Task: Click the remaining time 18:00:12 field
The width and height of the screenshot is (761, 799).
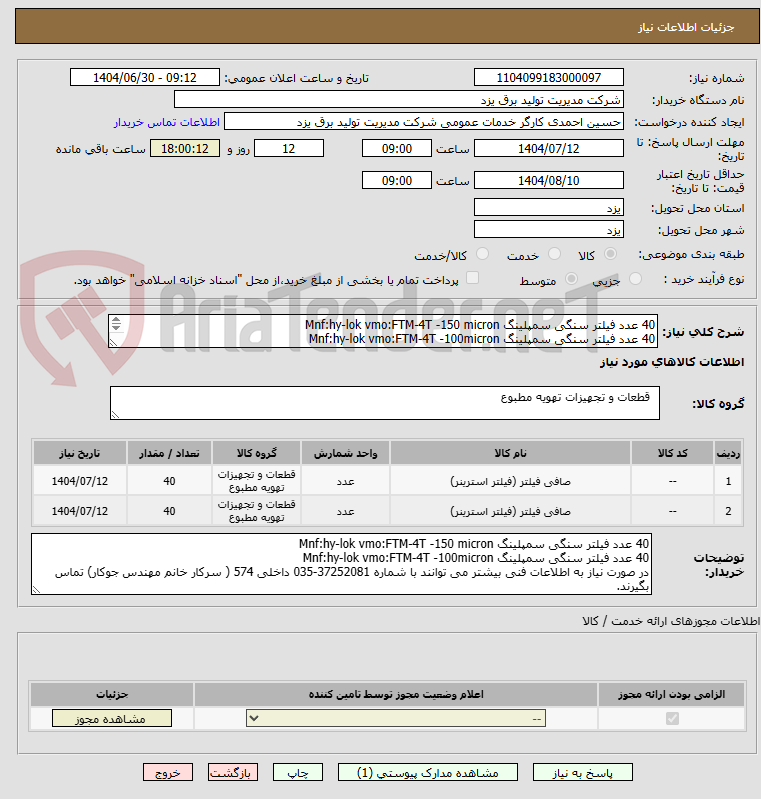Action: click(185, 148)
